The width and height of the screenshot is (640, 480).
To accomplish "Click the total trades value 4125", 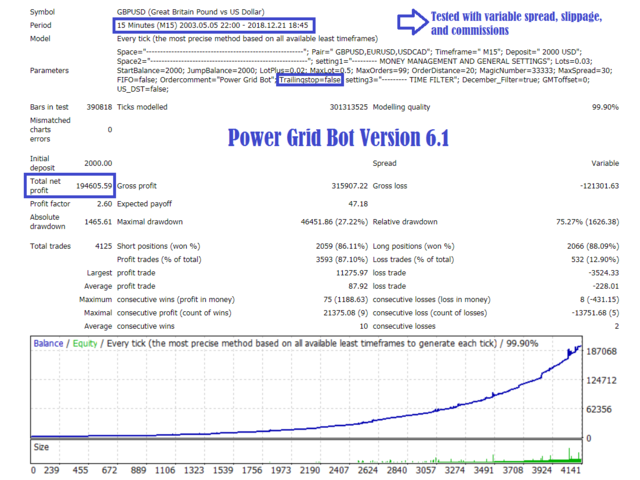I will (104, 246).
